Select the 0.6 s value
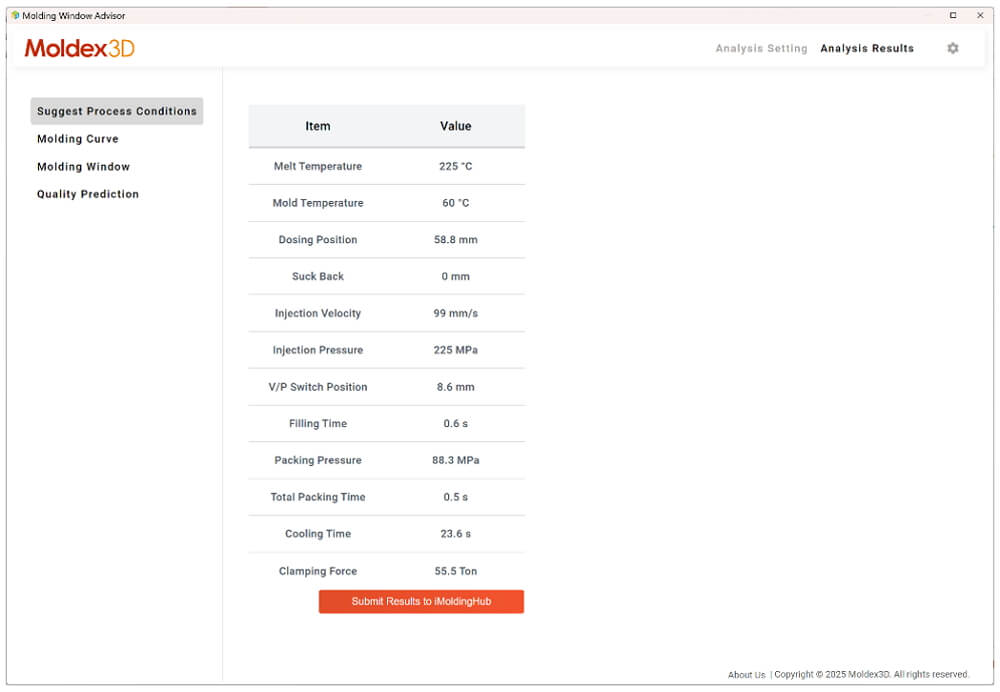Viewport: 1000px width, 692px height. tap(455, 423)
